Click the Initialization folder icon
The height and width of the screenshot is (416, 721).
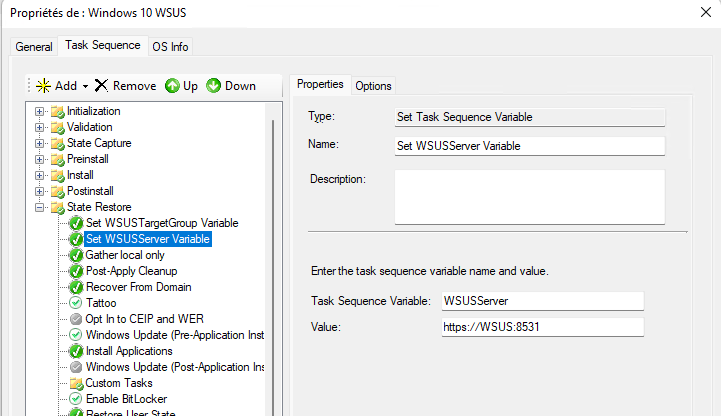(x=57, y=112)
